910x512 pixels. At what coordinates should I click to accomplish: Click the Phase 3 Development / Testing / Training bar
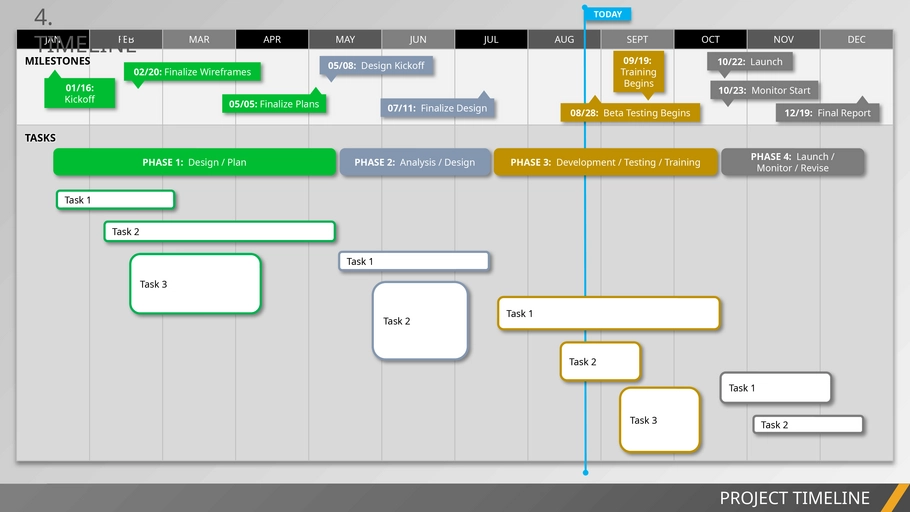[x=605, y=162]
